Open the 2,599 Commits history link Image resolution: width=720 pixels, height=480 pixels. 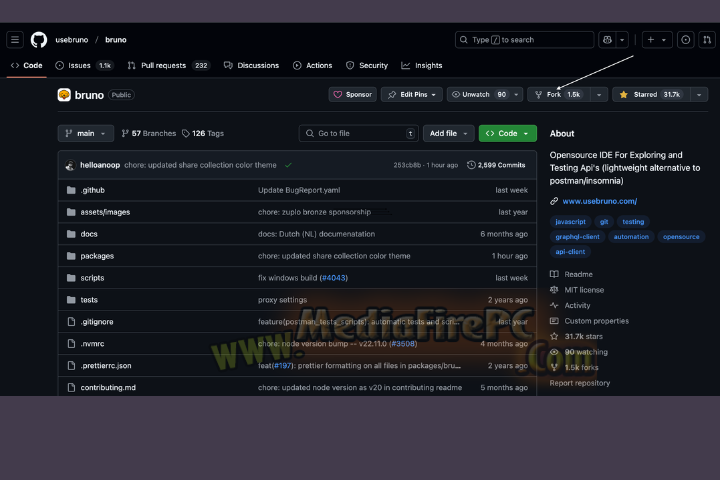pos(496,165)
